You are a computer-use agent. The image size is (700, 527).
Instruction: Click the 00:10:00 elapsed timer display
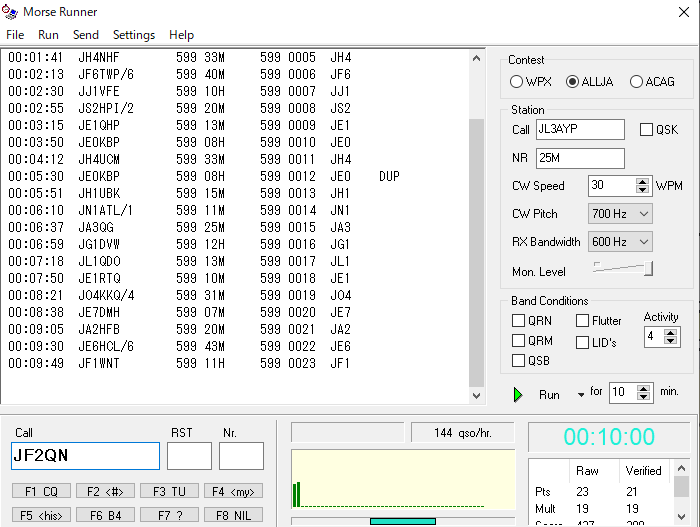pyautogui.click(x=609, y=437)
